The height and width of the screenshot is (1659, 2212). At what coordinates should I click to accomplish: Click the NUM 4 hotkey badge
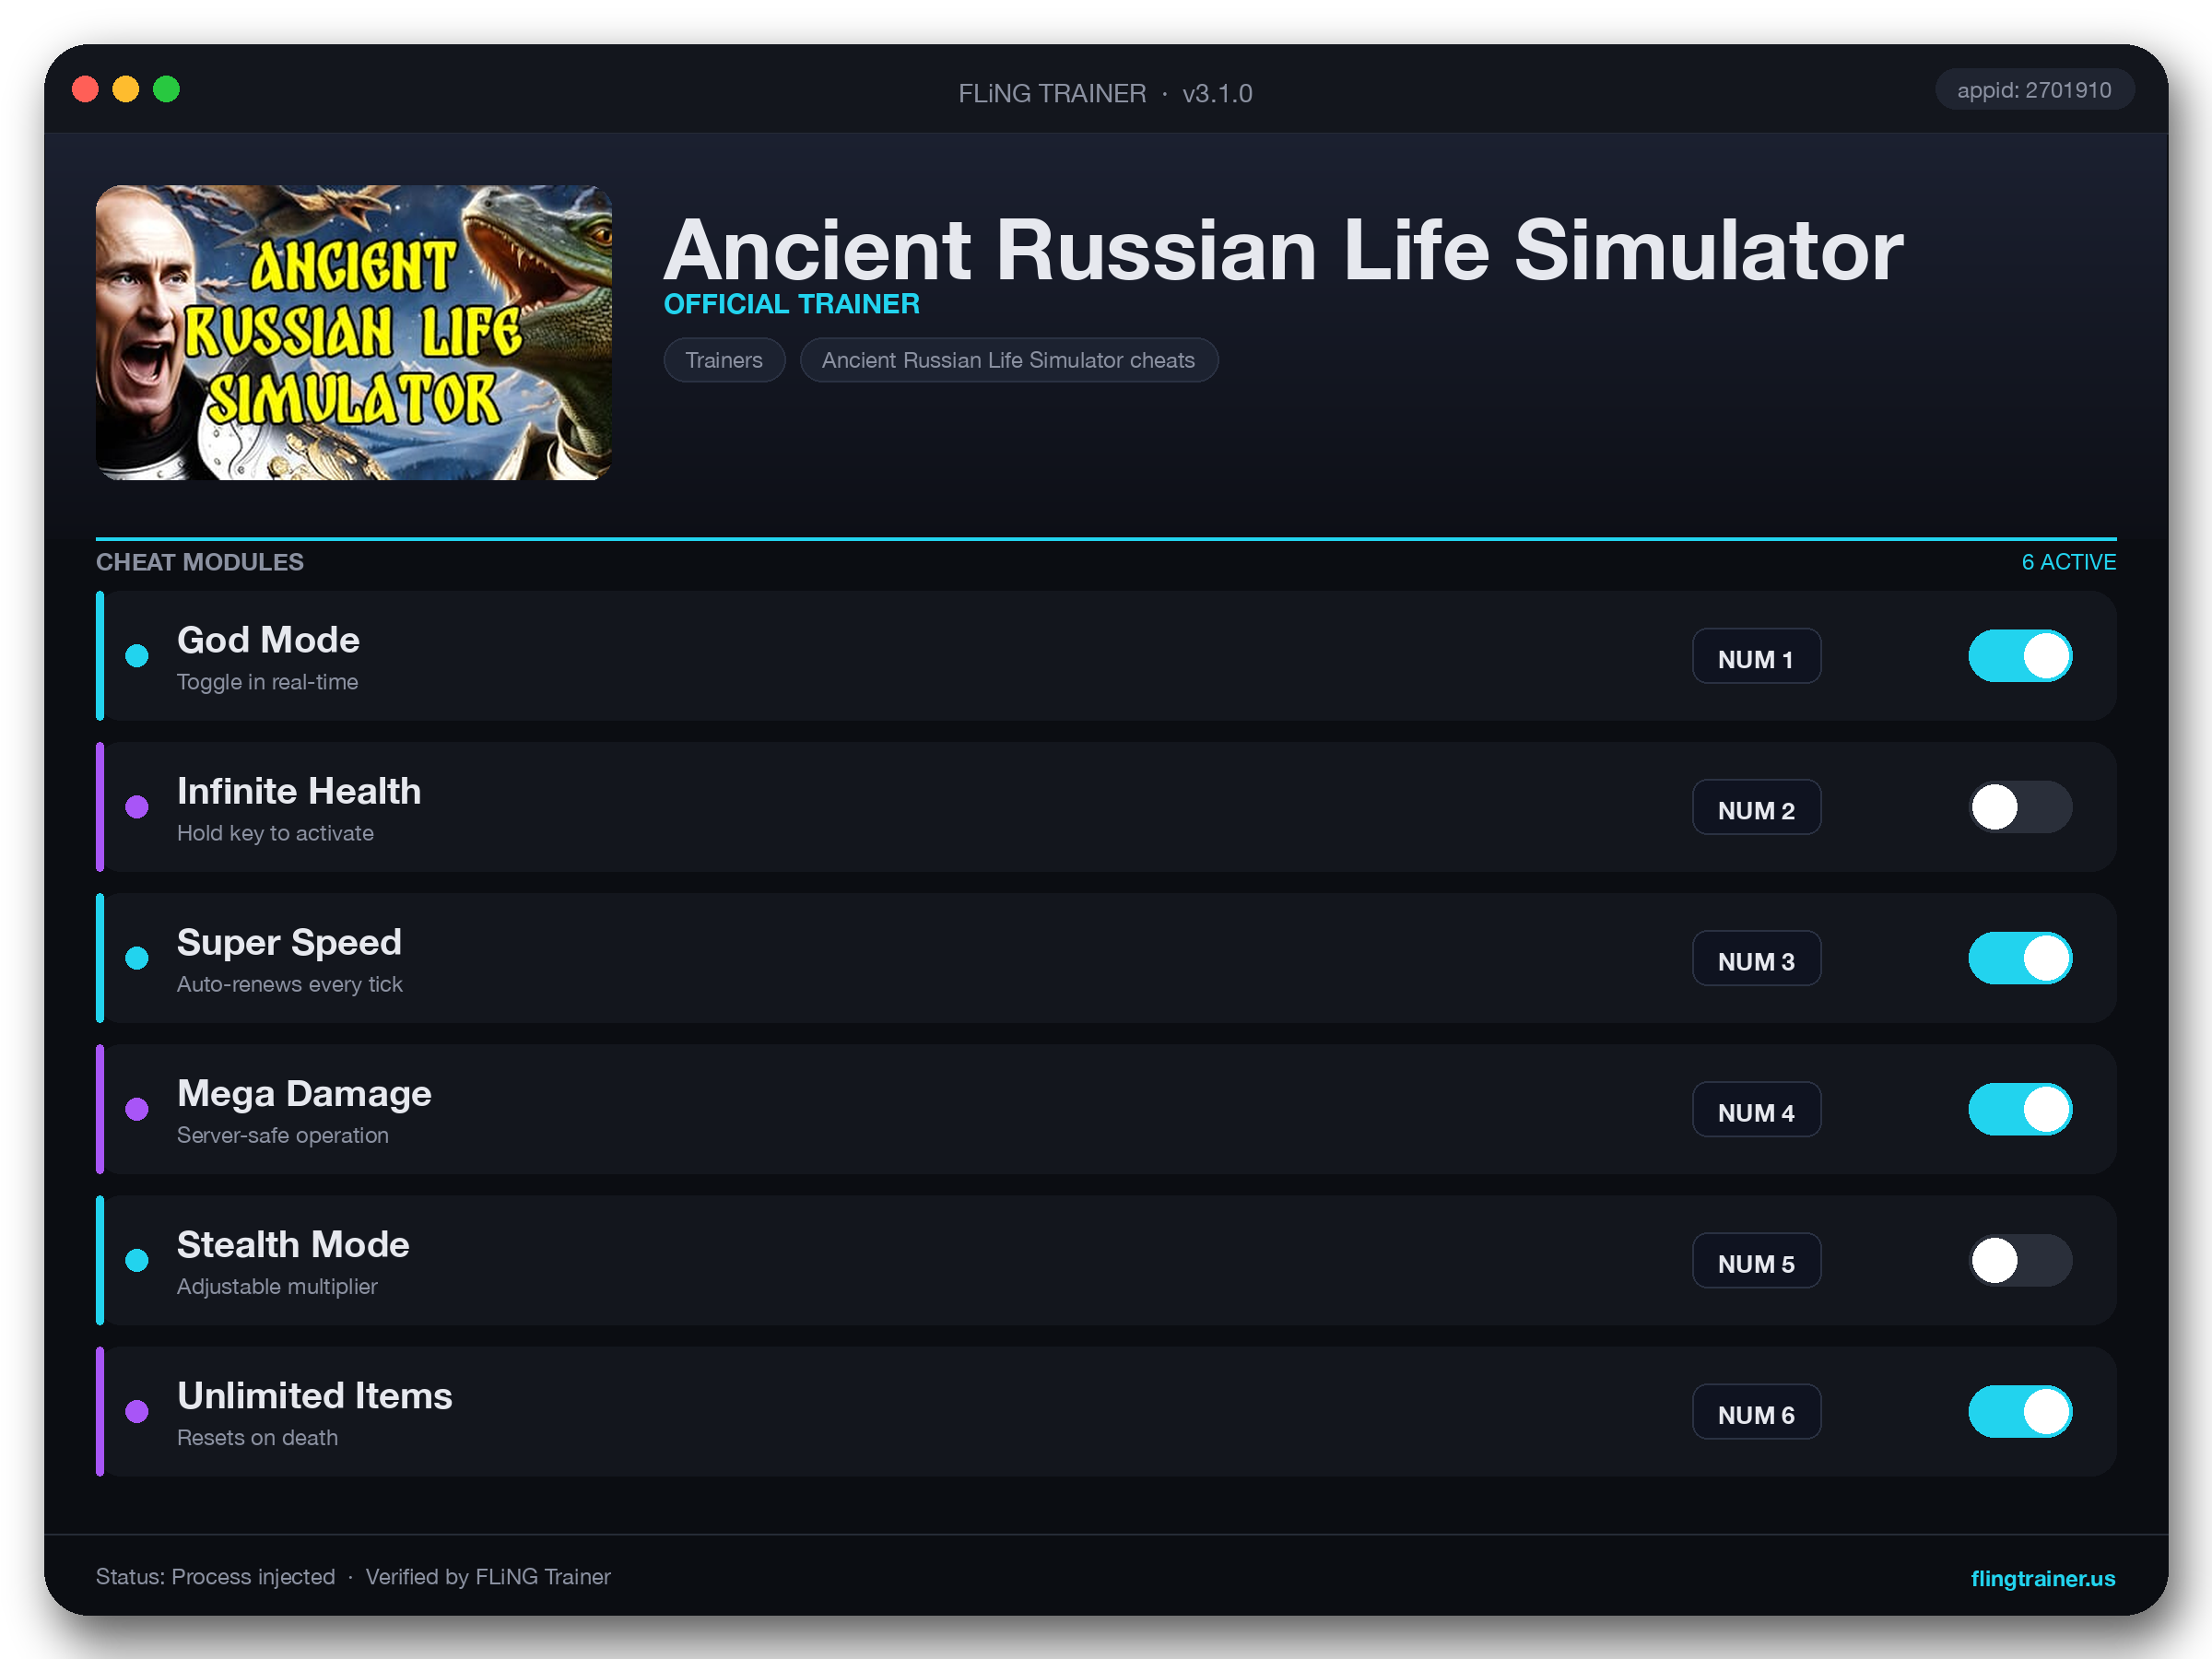(1756, 1109)
